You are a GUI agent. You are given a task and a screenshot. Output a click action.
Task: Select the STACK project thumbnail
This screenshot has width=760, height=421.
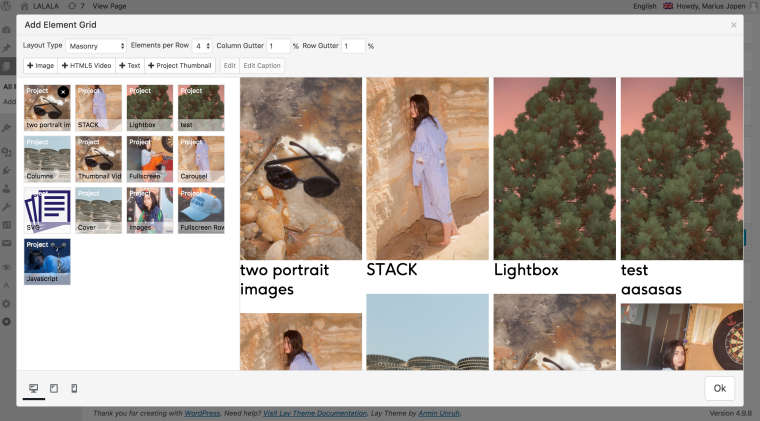(98, 107)
